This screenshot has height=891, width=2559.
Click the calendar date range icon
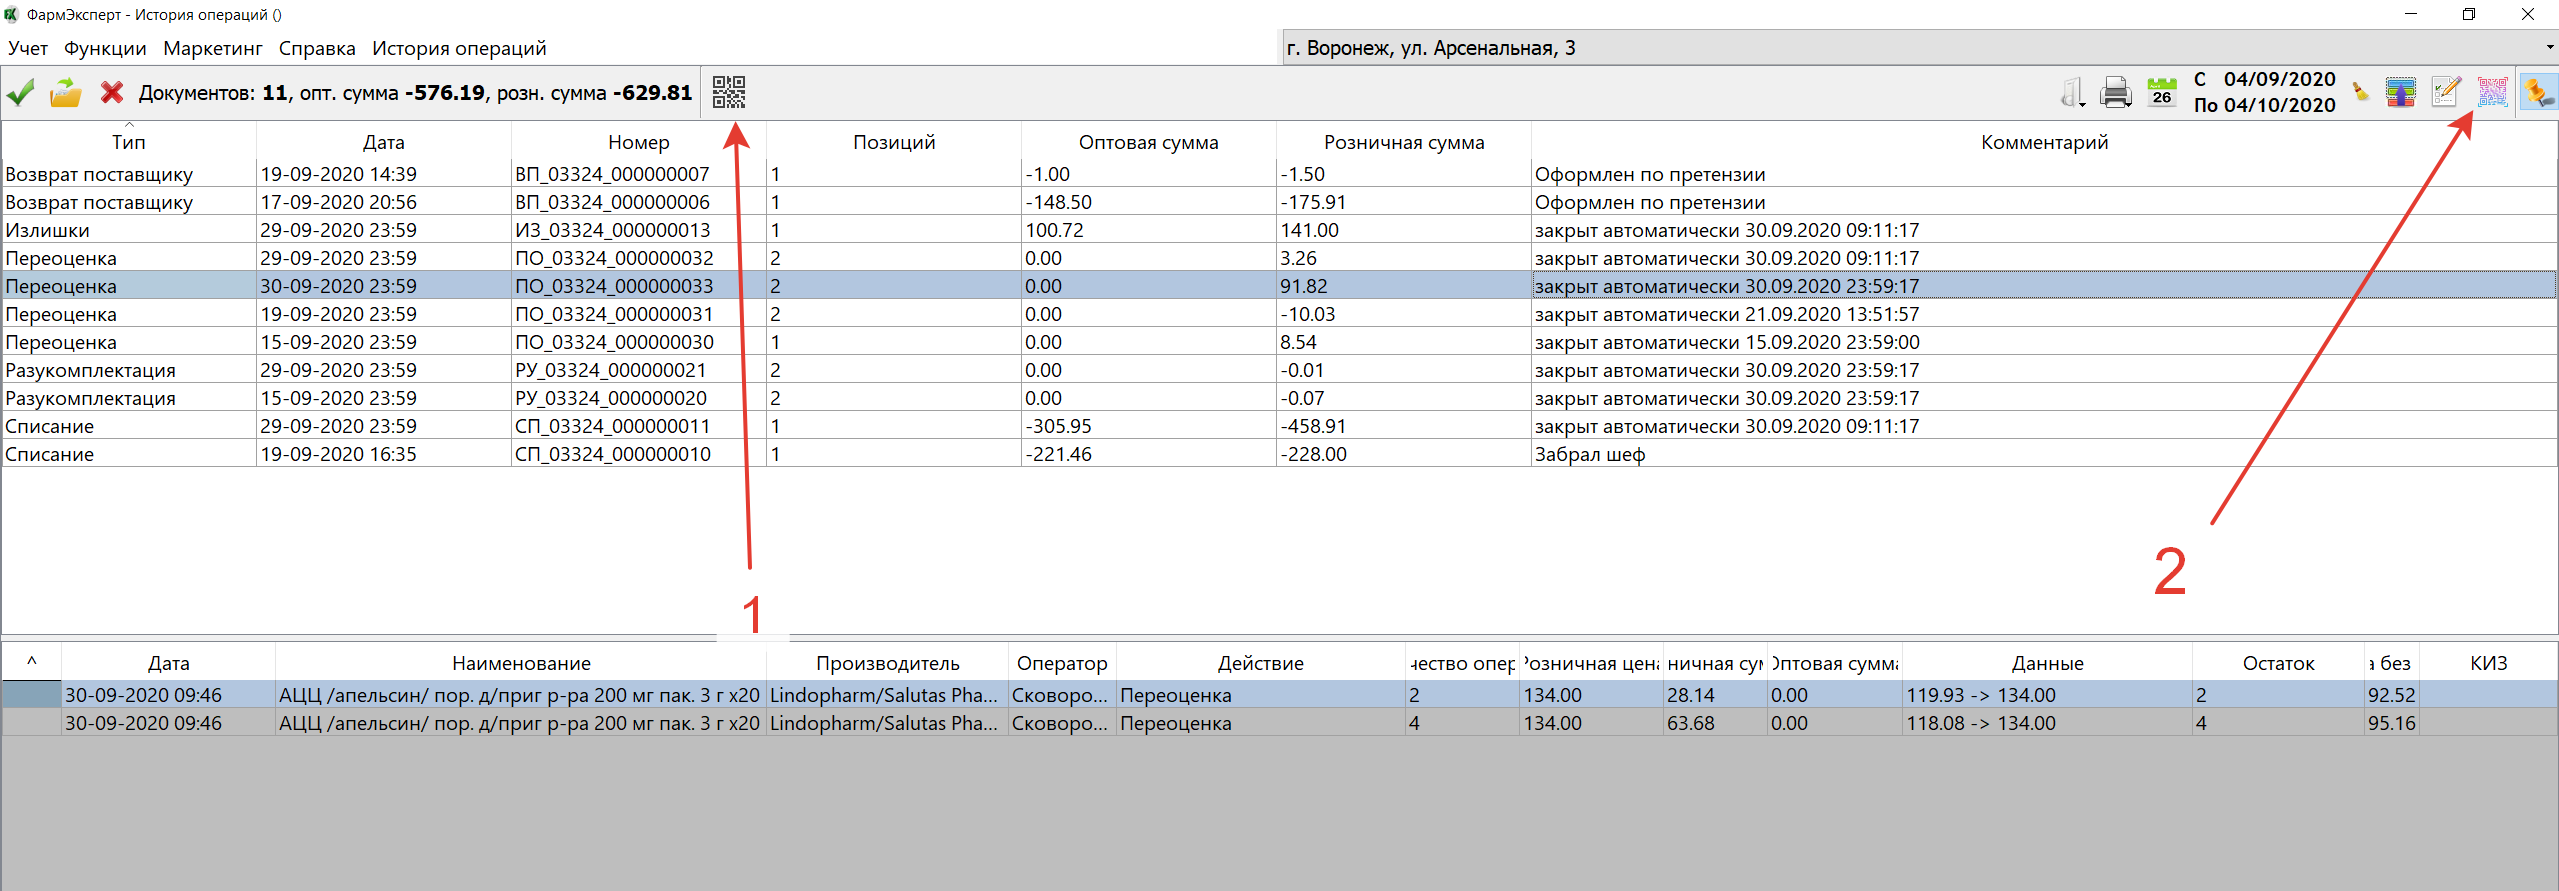click(x=2161, y=93)
